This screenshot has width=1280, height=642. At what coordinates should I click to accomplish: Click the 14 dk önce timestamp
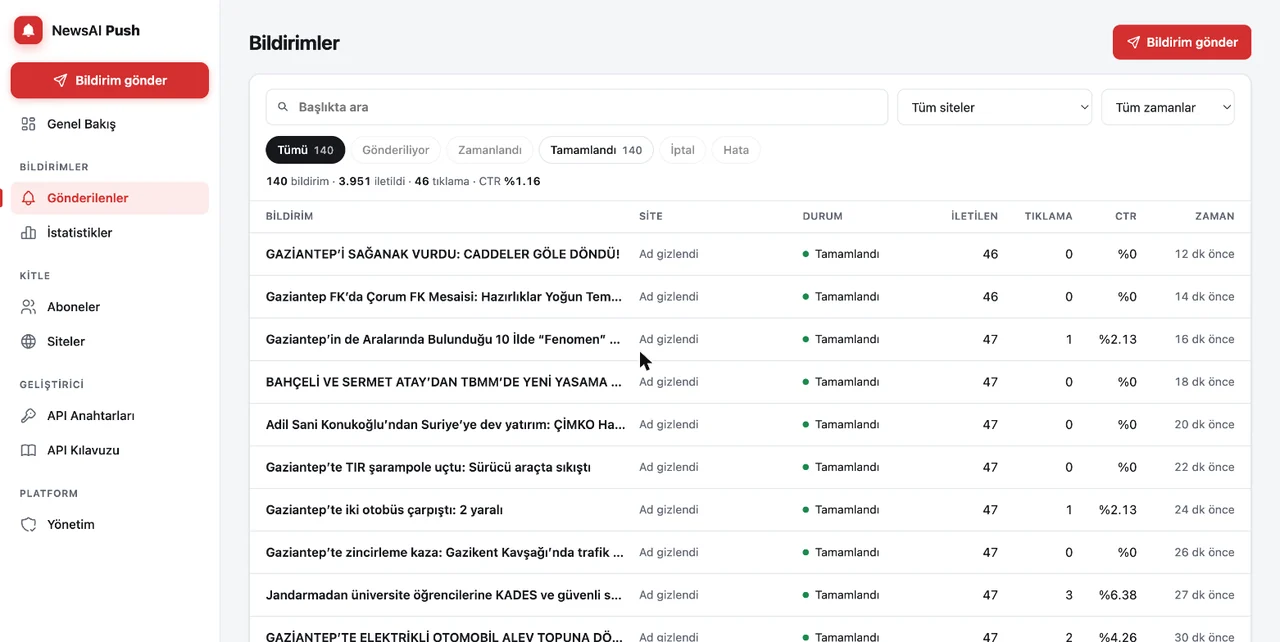click(x=1205, y=297)
